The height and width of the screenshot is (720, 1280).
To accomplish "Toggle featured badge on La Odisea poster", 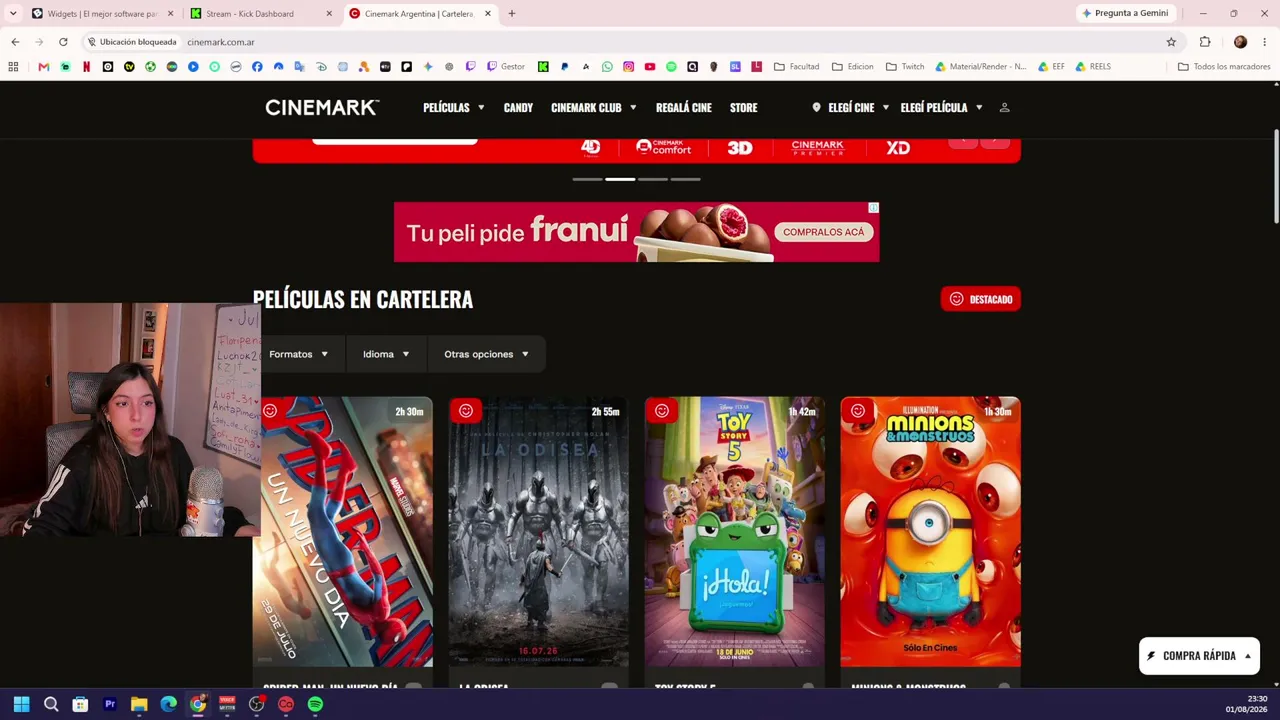I will click(x=466, y=410).
